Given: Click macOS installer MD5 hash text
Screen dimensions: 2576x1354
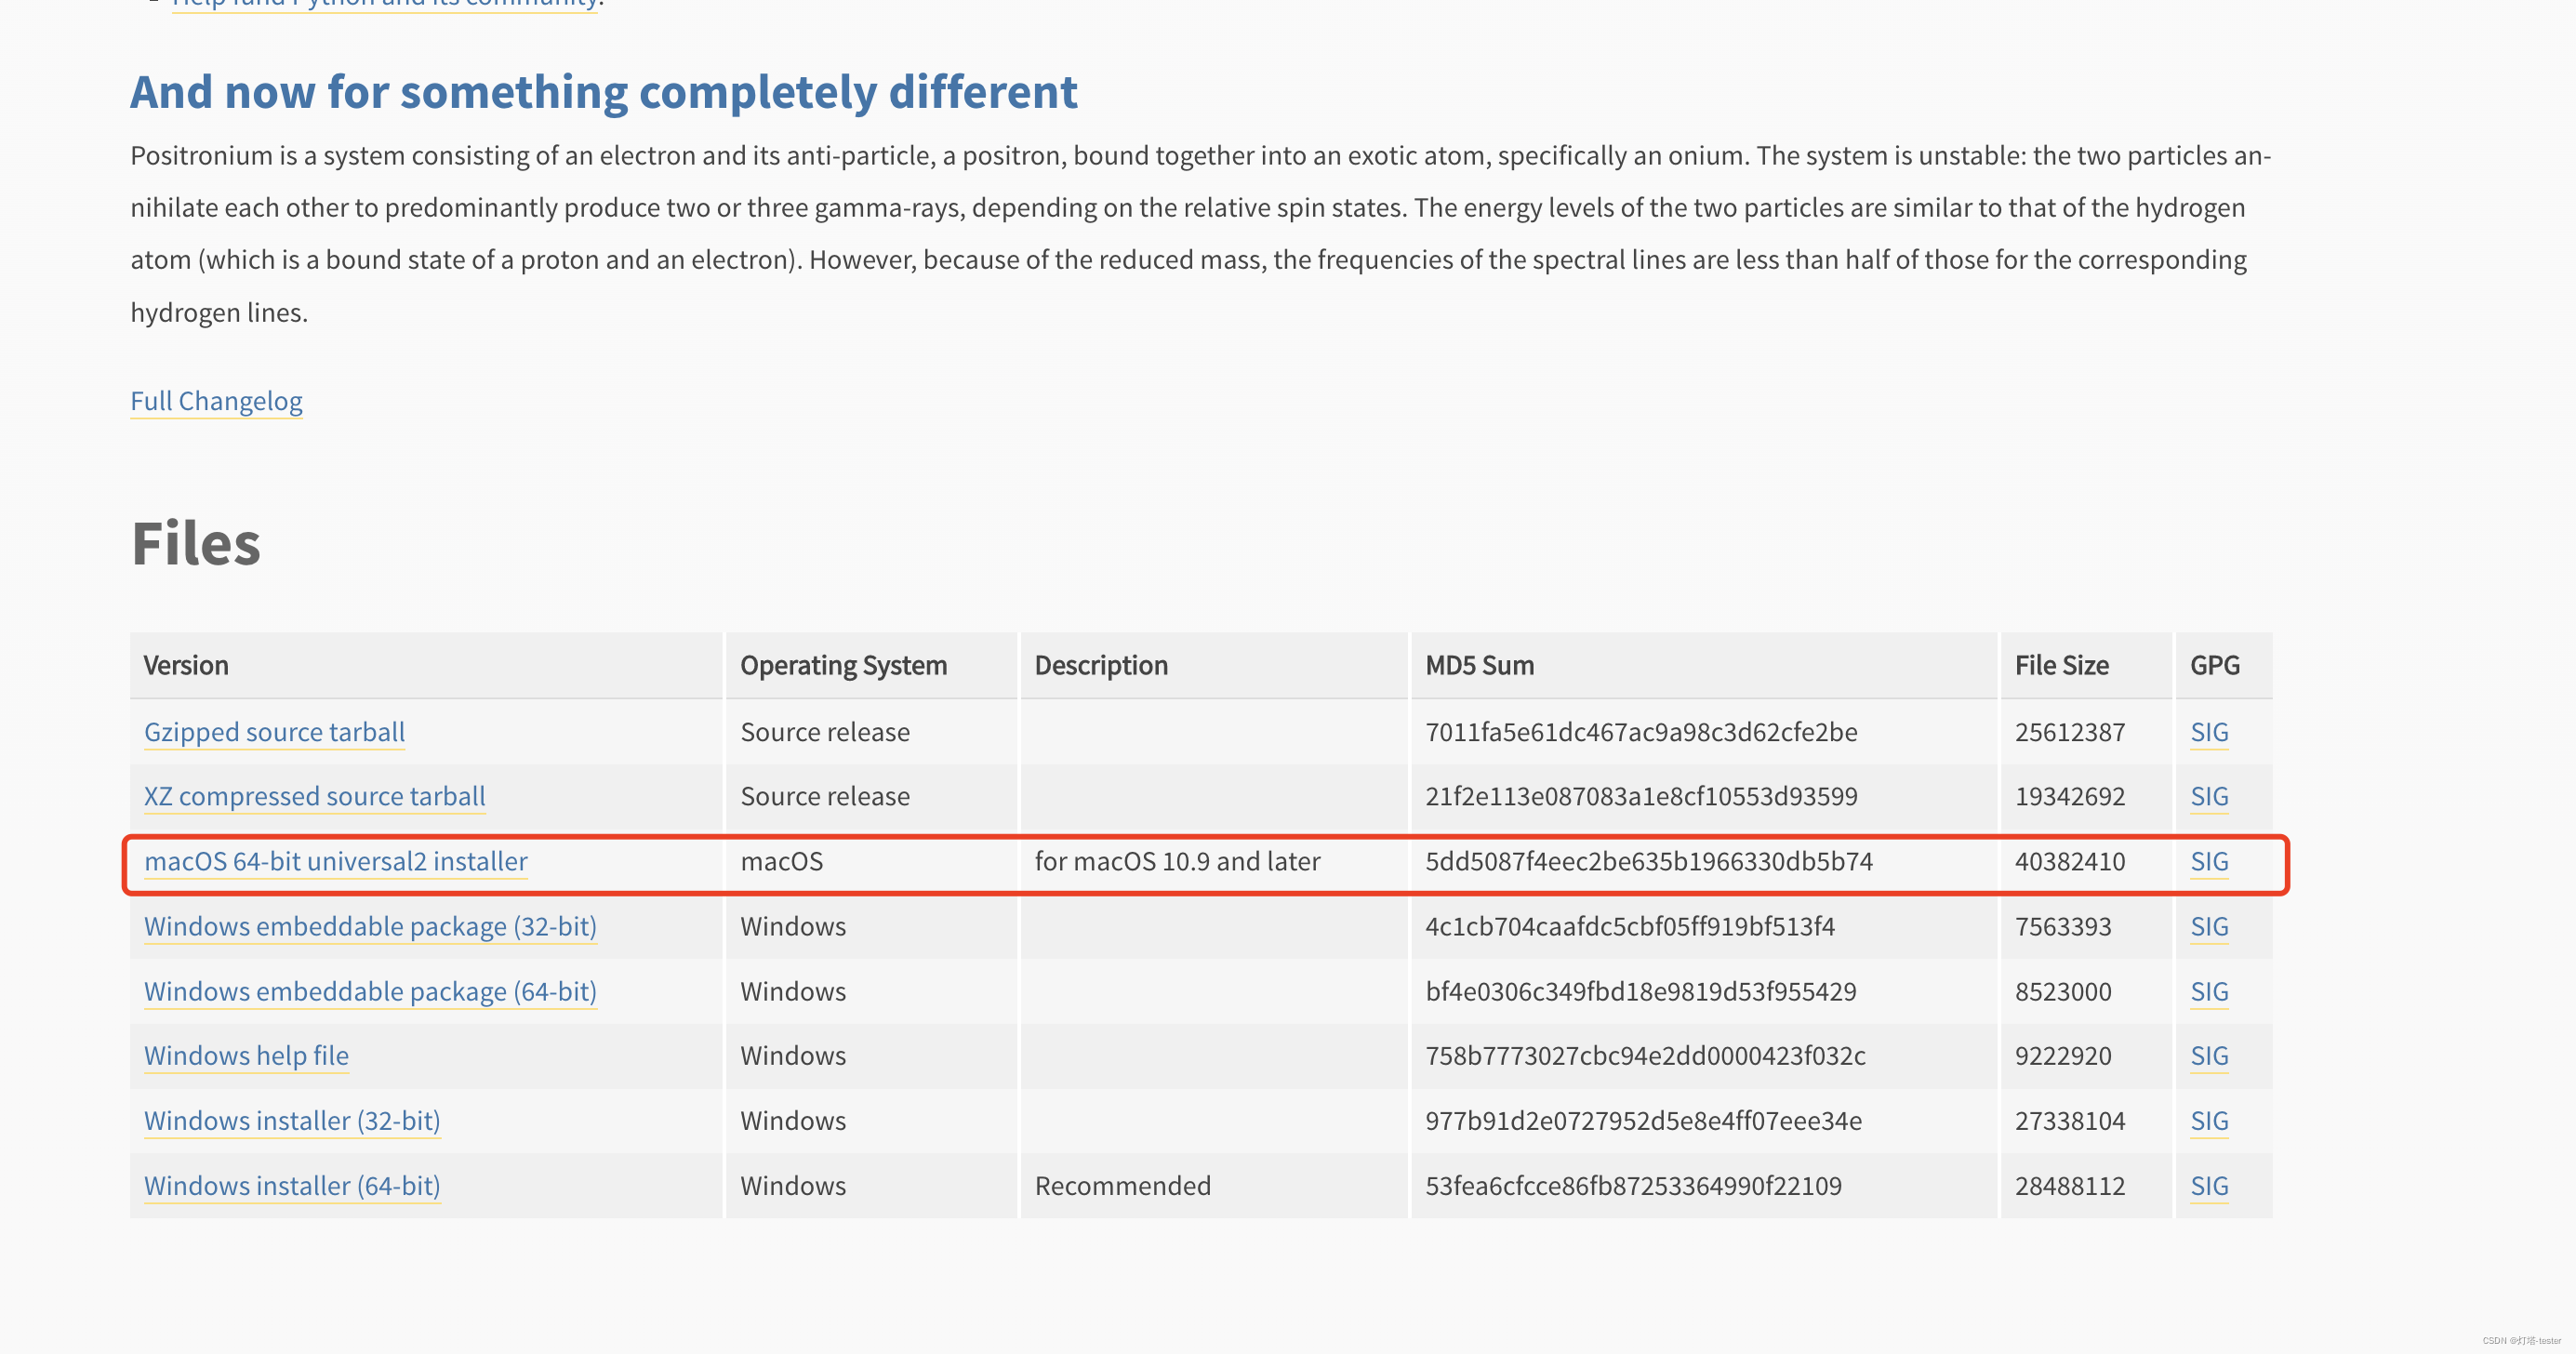Looking at the screenshot, I should [x=1648, y=861].
